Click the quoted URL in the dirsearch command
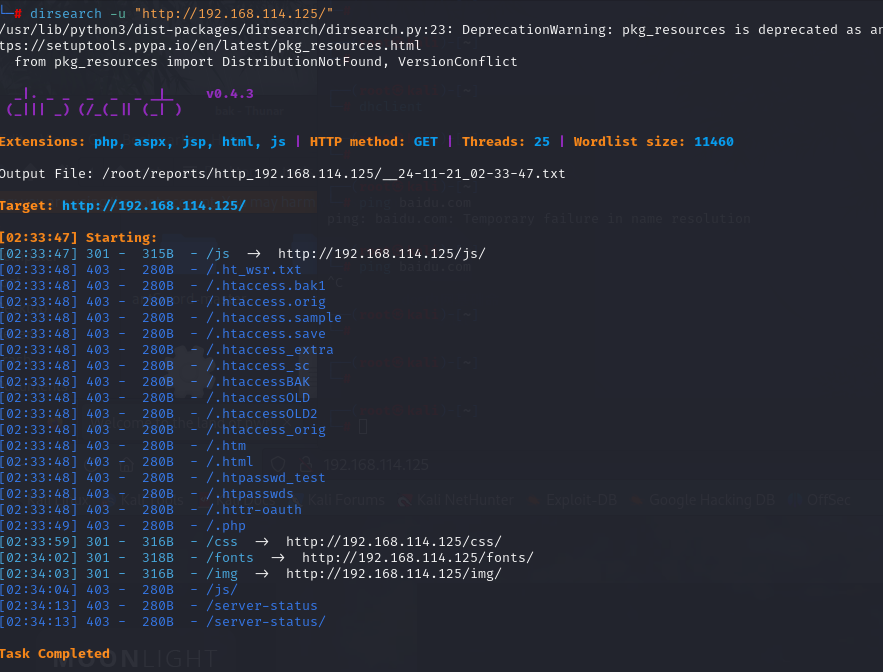 click(x=234, y=13)
